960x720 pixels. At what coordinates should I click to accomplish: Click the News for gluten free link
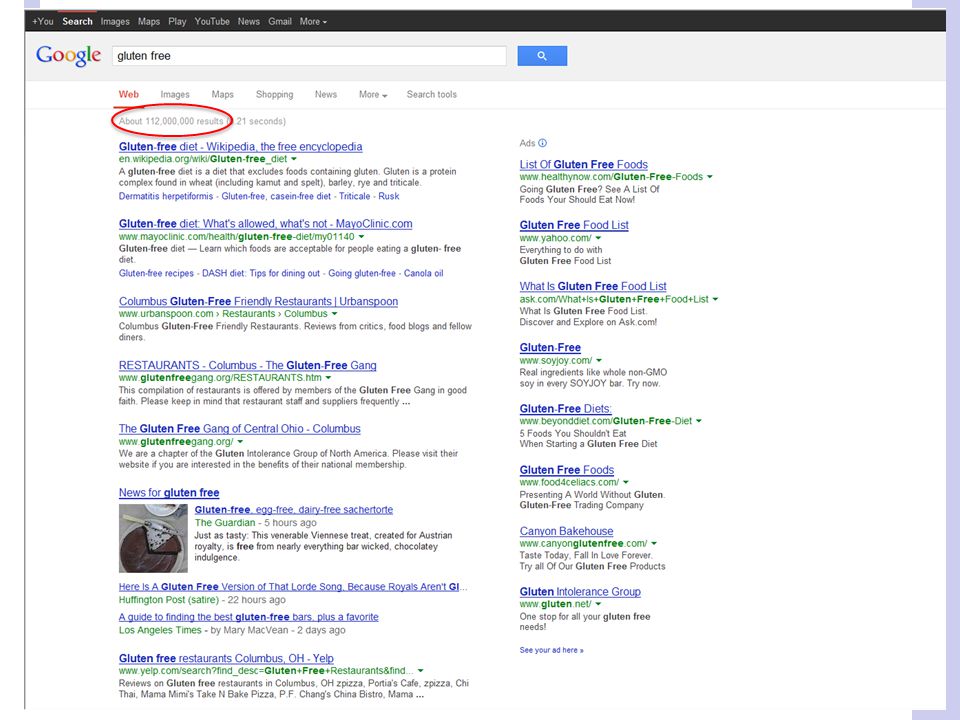coord(169,493)
